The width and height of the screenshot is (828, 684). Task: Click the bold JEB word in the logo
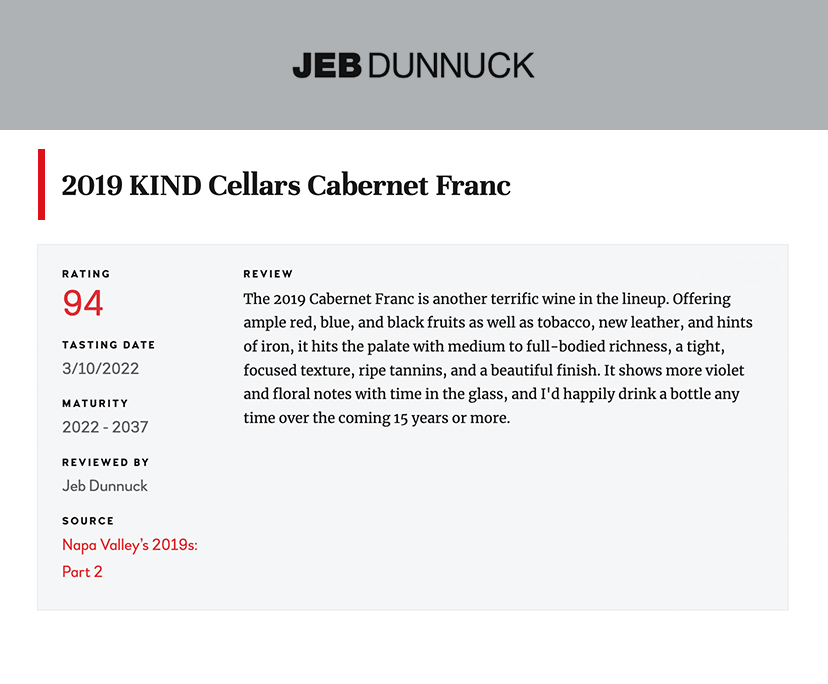(x=327, y=65)
